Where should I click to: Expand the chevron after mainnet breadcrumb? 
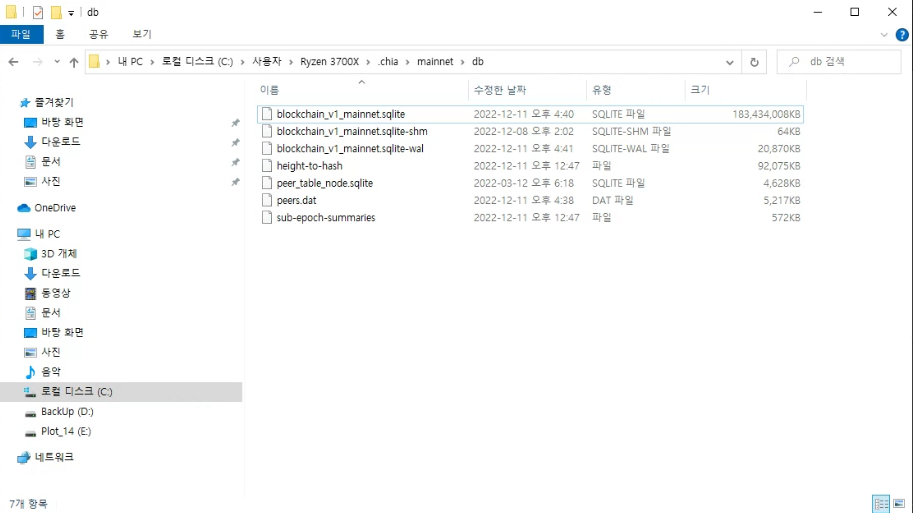click(x=463, y=62)
